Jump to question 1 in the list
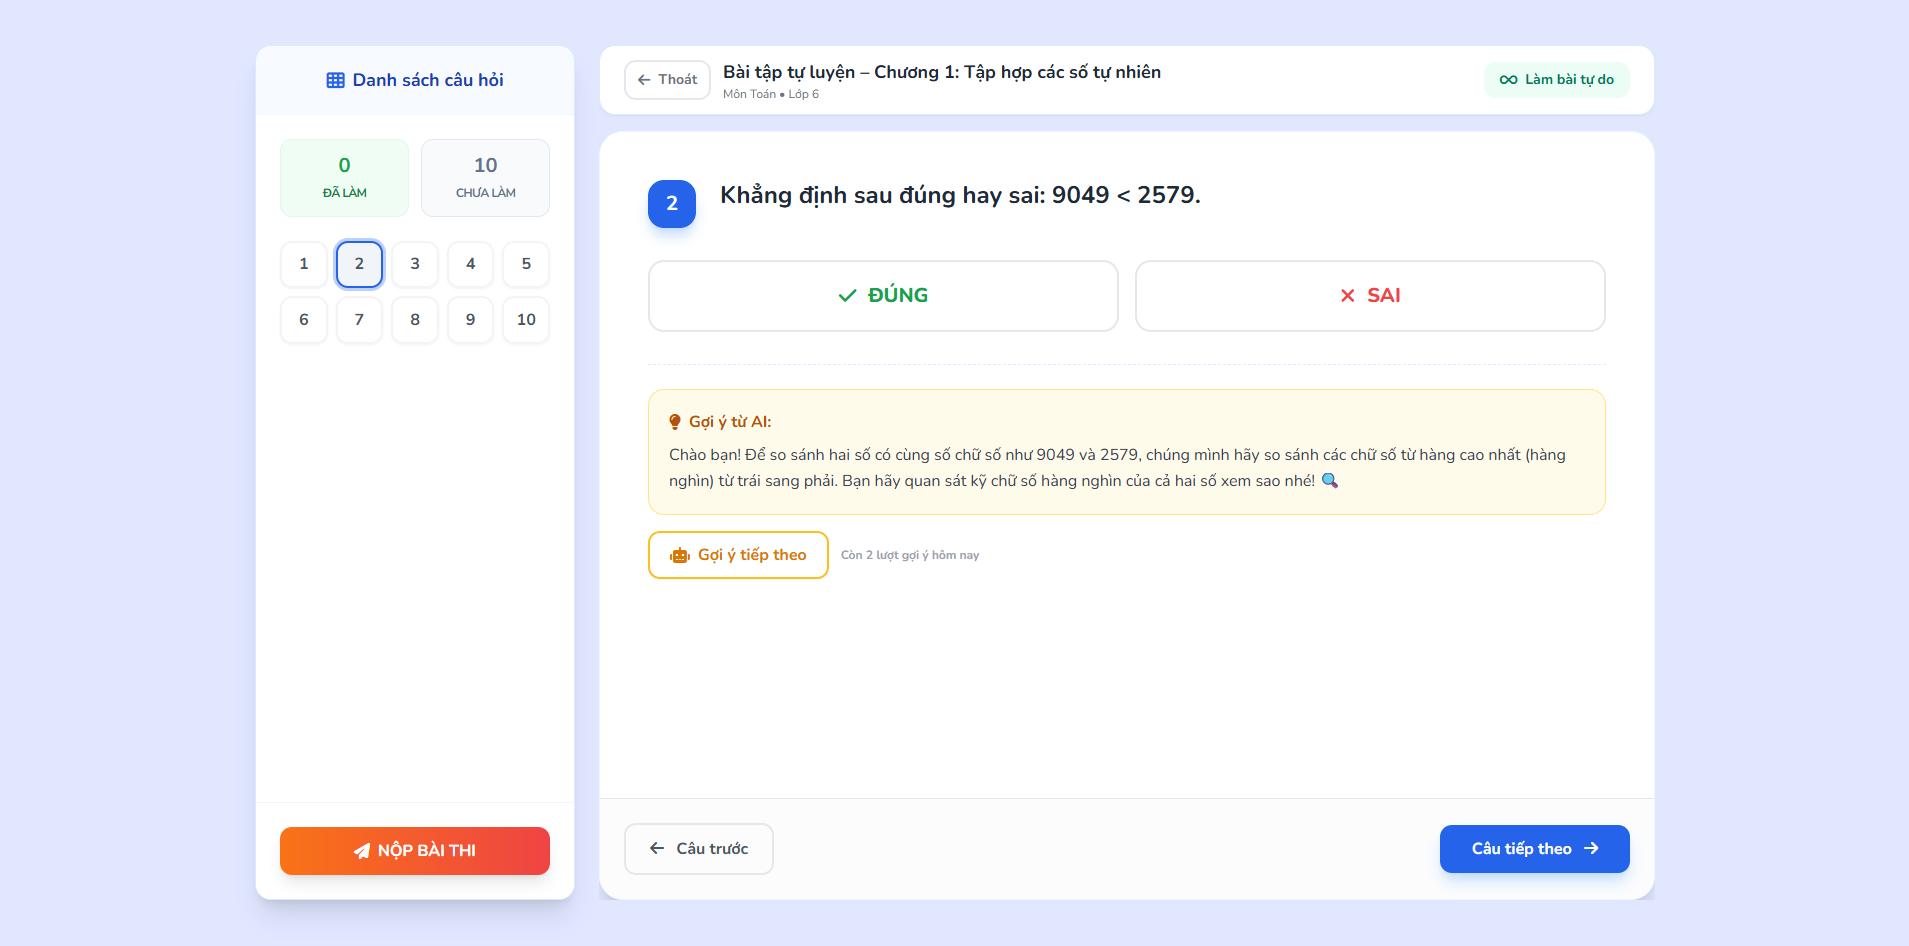 (304, 265)
